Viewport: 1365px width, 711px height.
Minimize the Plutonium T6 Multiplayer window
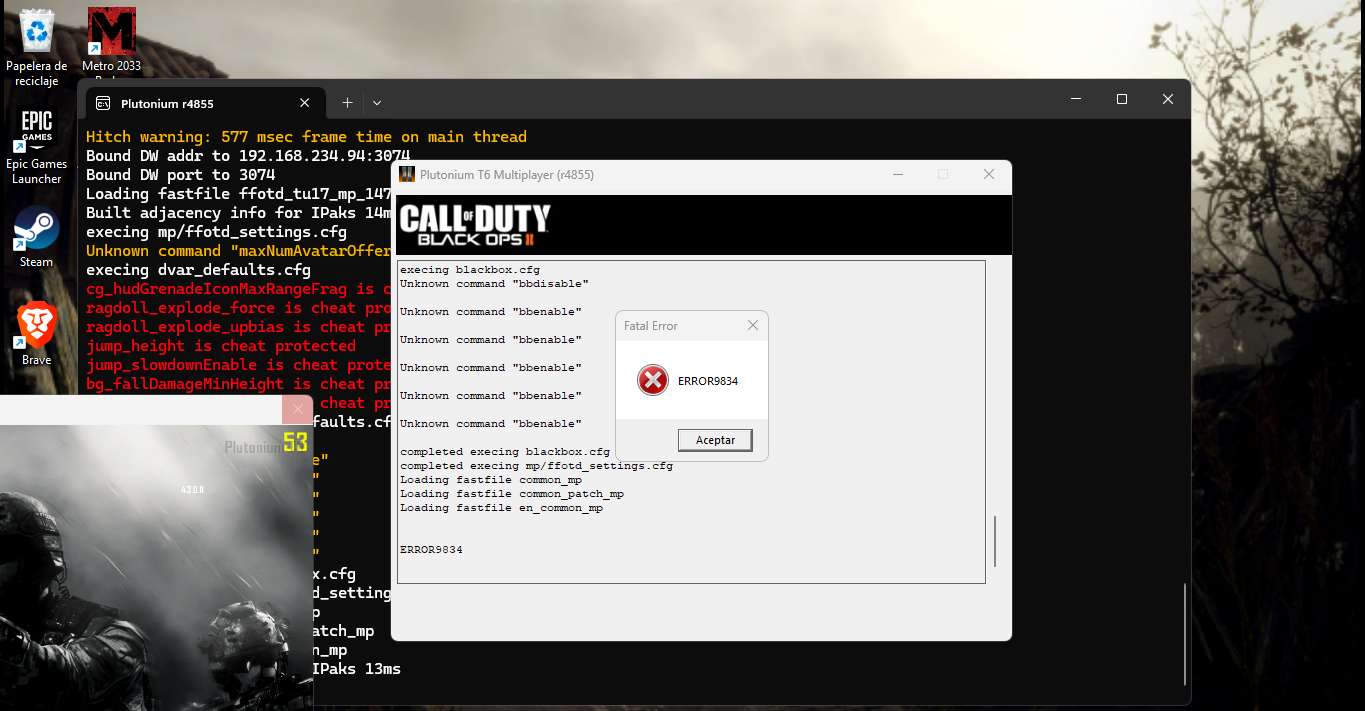click(x=896, y=174)
